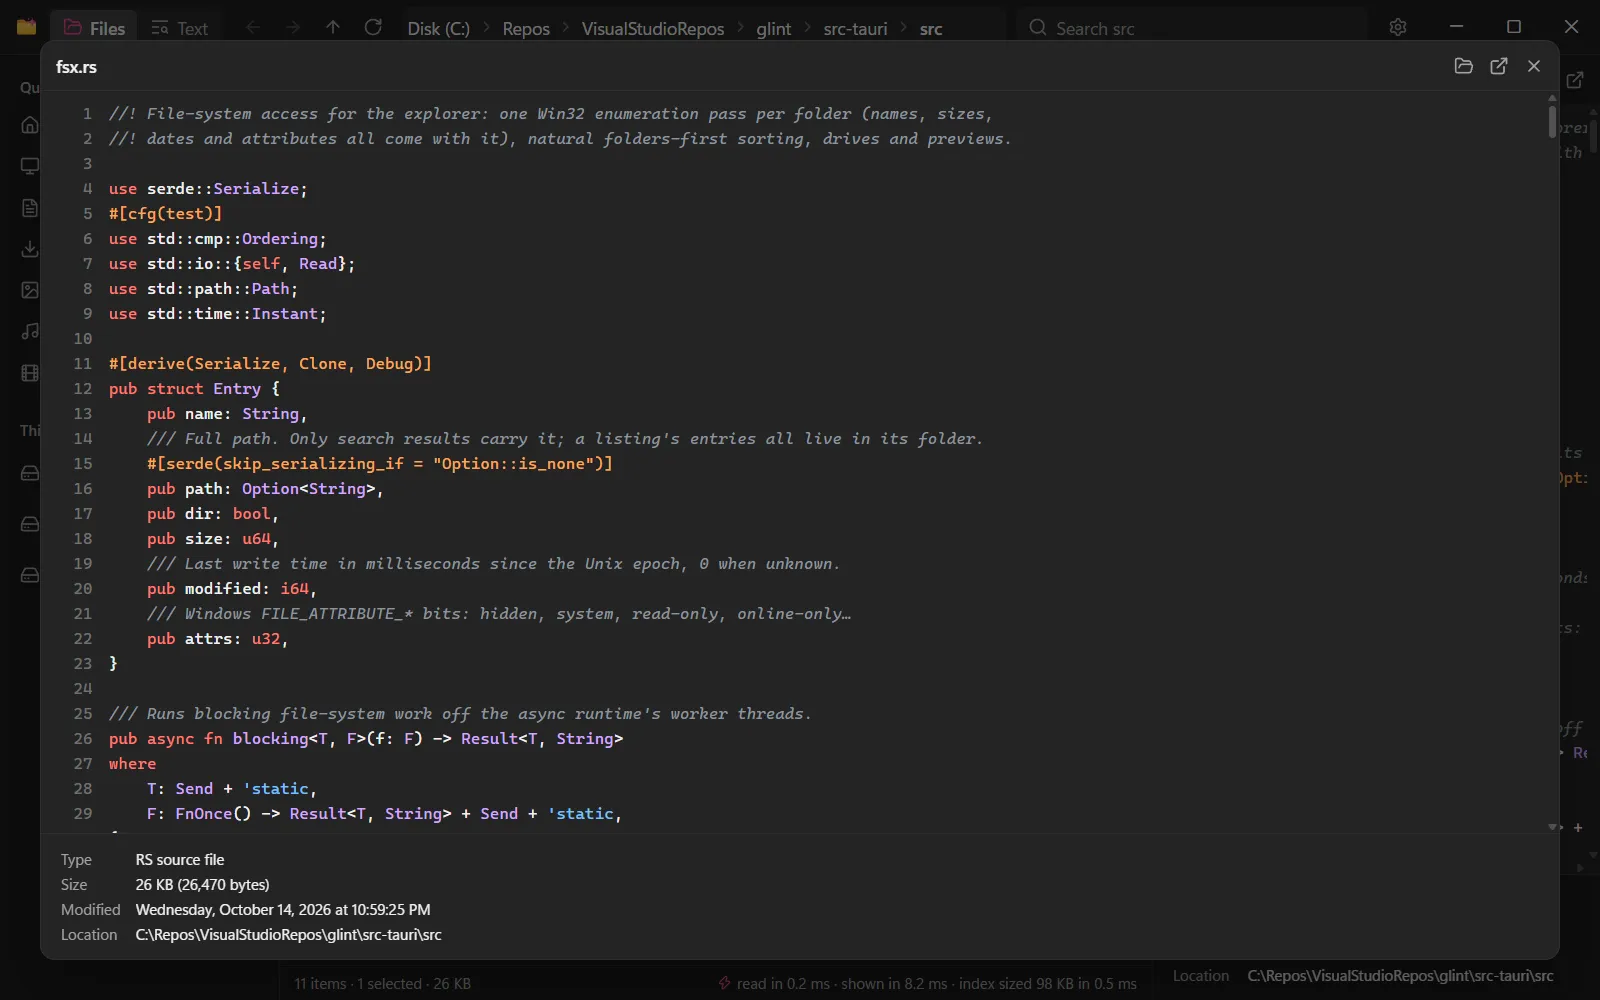Refresh the current folder
This screenshot has height=1000, width=1600.
tap(373, 28)
